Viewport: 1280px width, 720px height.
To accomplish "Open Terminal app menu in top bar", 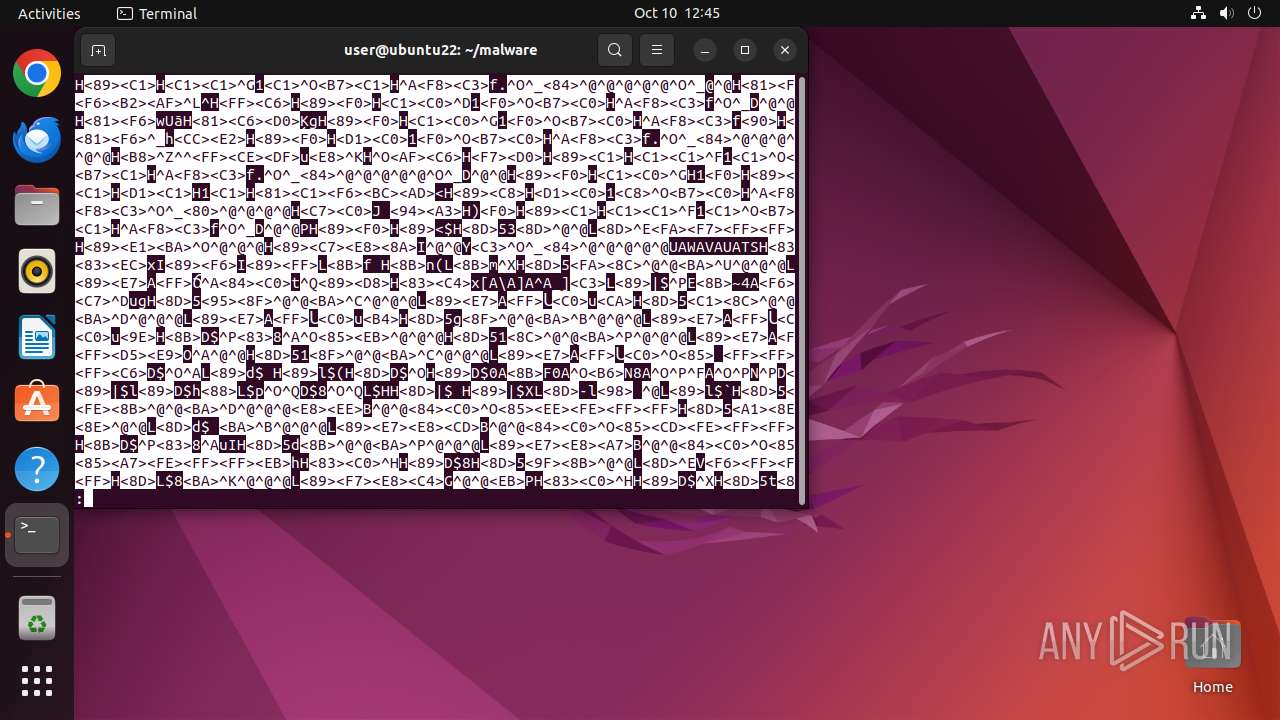I will coord(157,13).
